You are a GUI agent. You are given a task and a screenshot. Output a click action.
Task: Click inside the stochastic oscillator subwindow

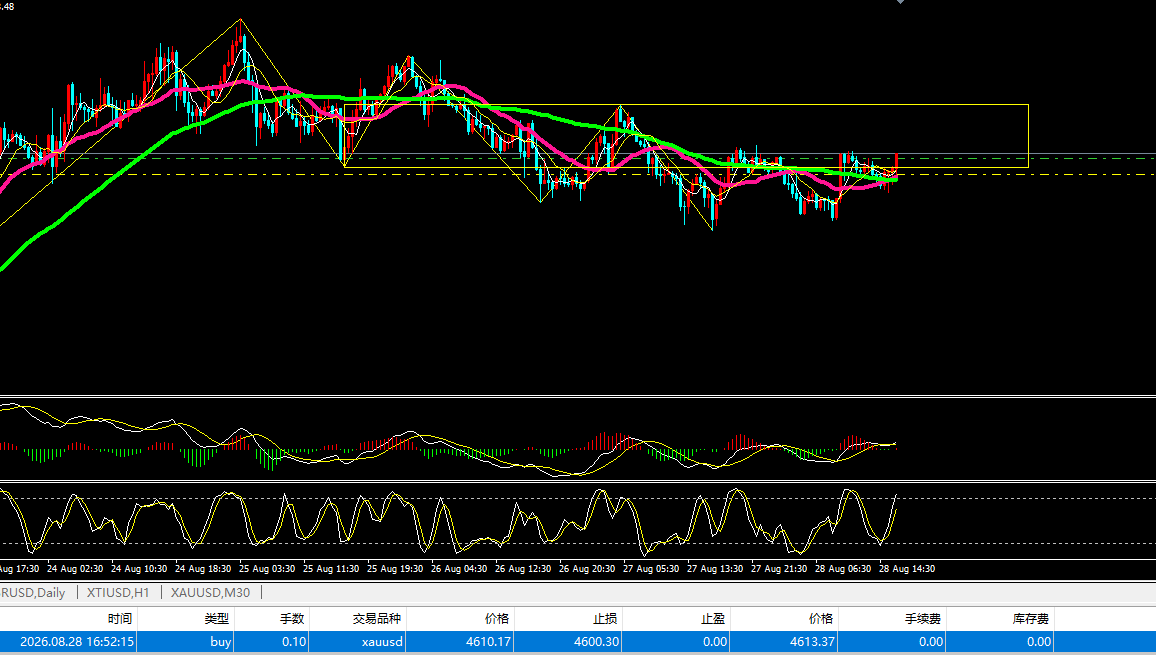tap(578, 521)
